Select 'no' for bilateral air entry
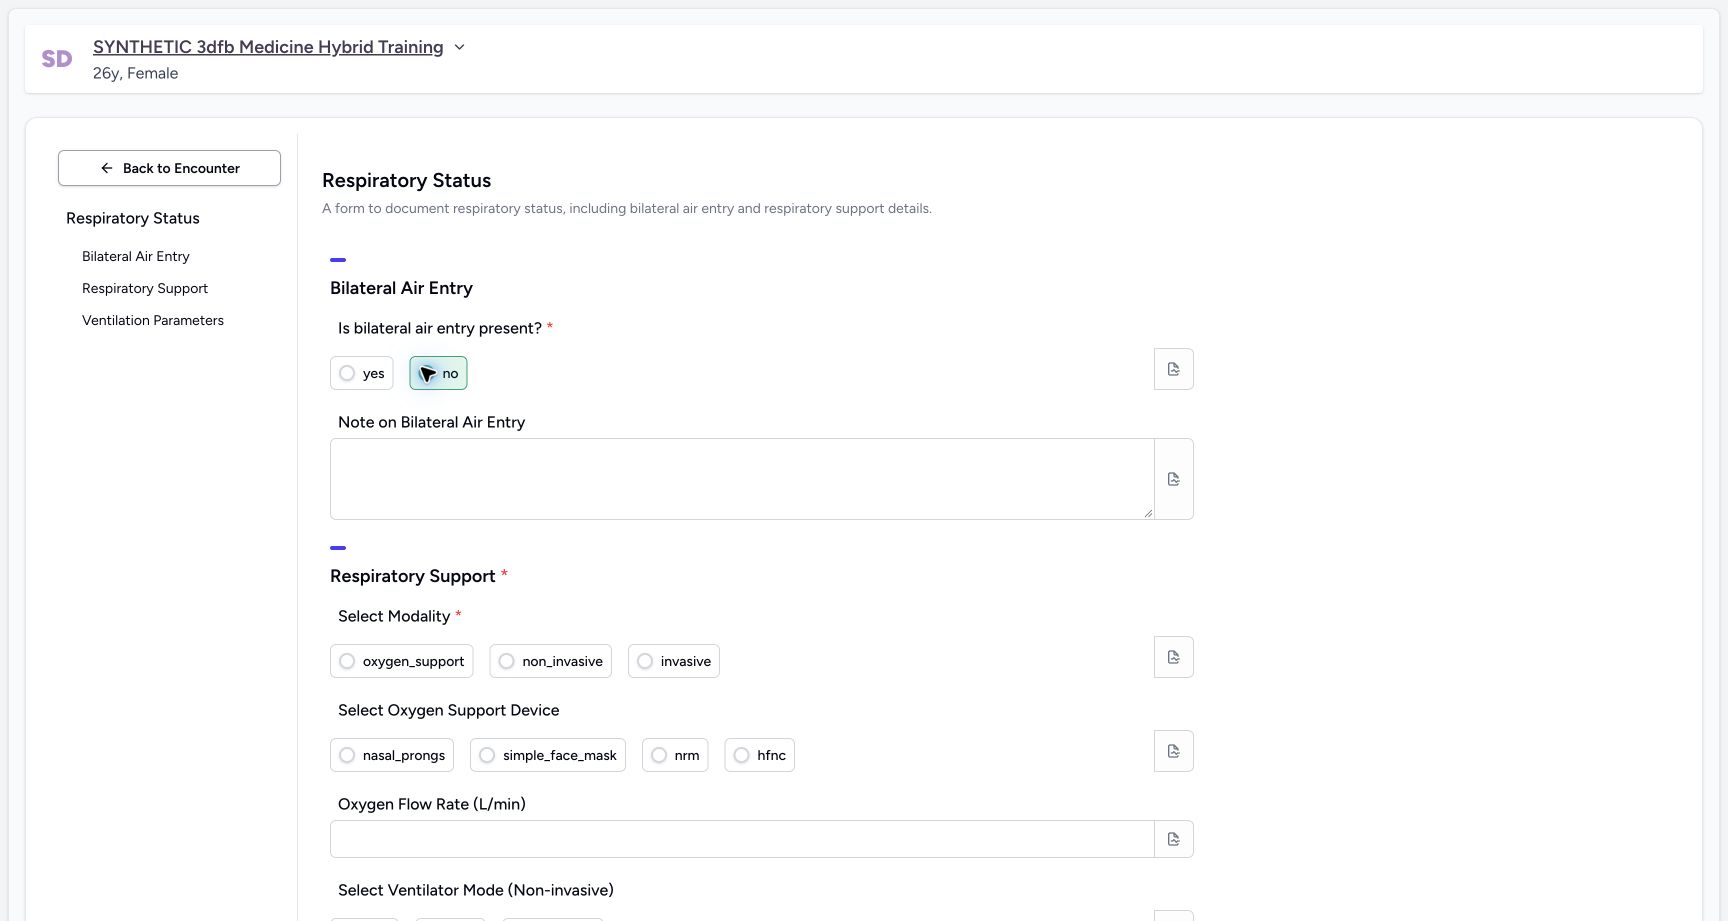This screenshot has width=1728, height=921. click(x=438, y=373)
